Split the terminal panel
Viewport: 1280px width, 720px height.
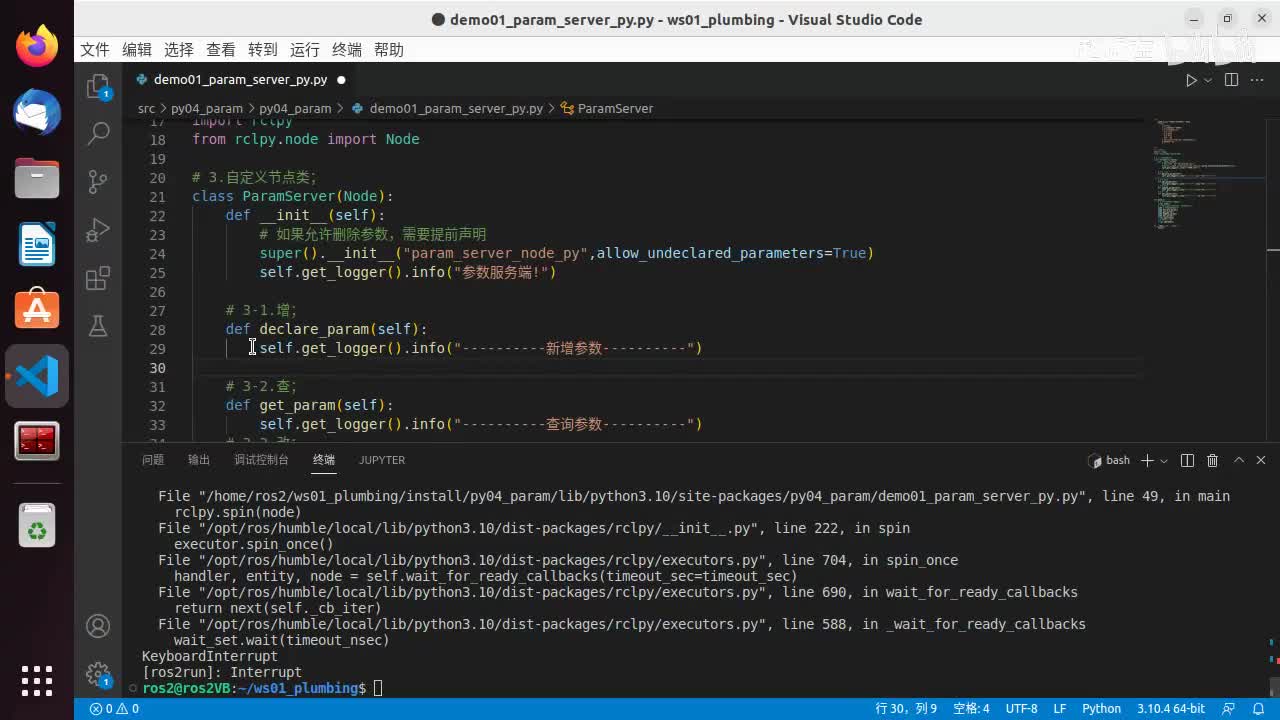1187,460
